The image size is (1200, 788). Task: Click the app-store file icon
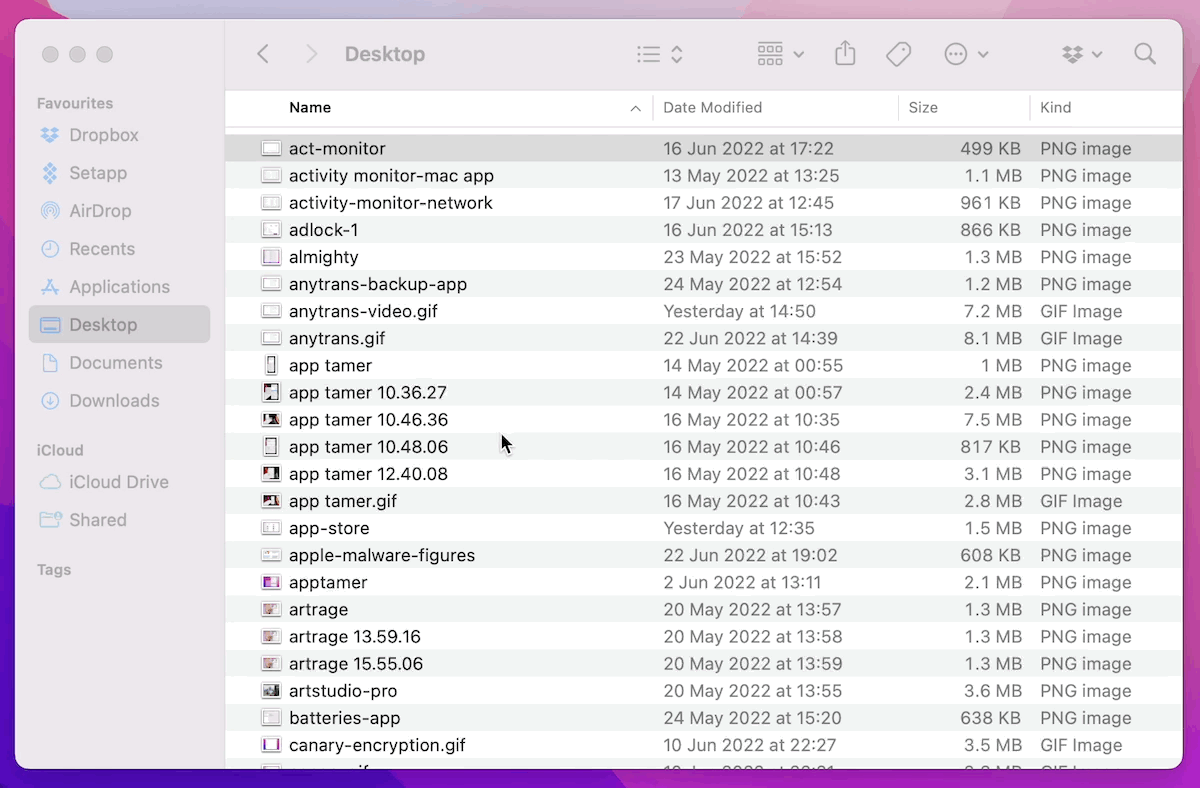tap(271, 528)
